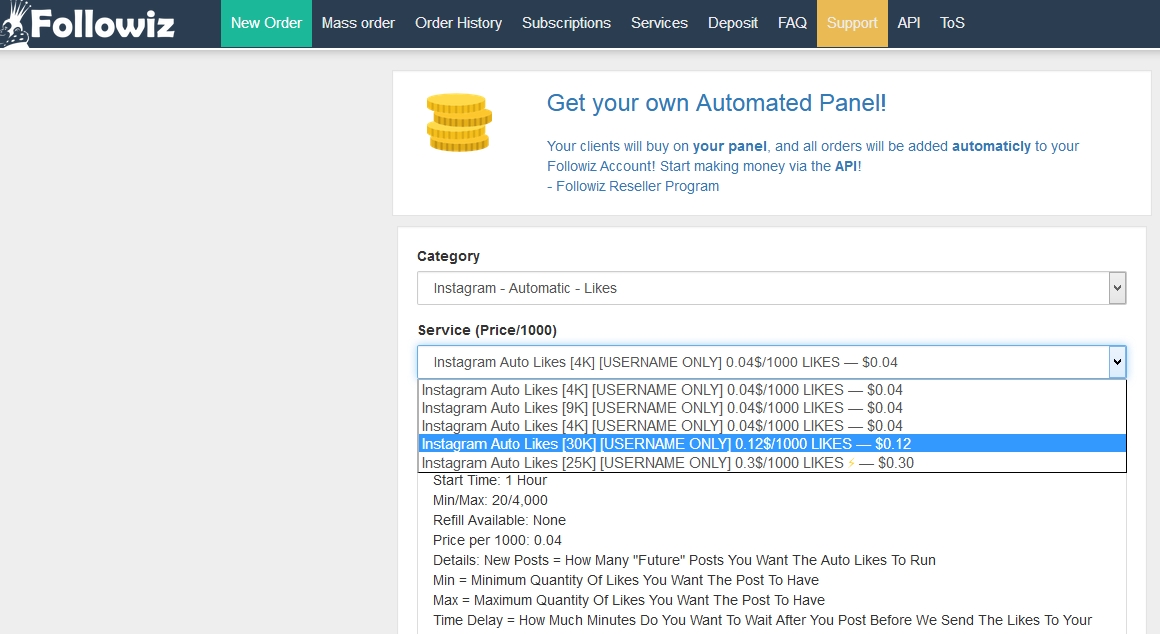Click the gold coins stack icon
Viewport: 1160px width, 634px height.
(x=459, y=123)
